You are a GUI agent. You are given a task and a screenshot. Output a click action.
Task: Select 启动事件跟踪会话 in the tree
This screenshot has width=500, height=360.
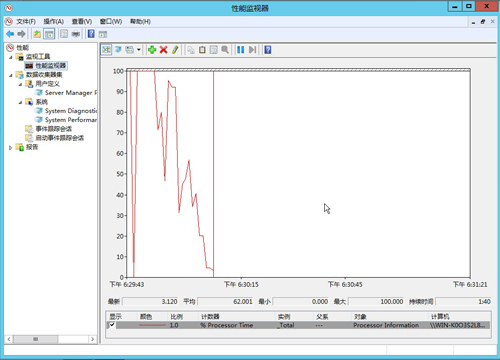point(60,138)
